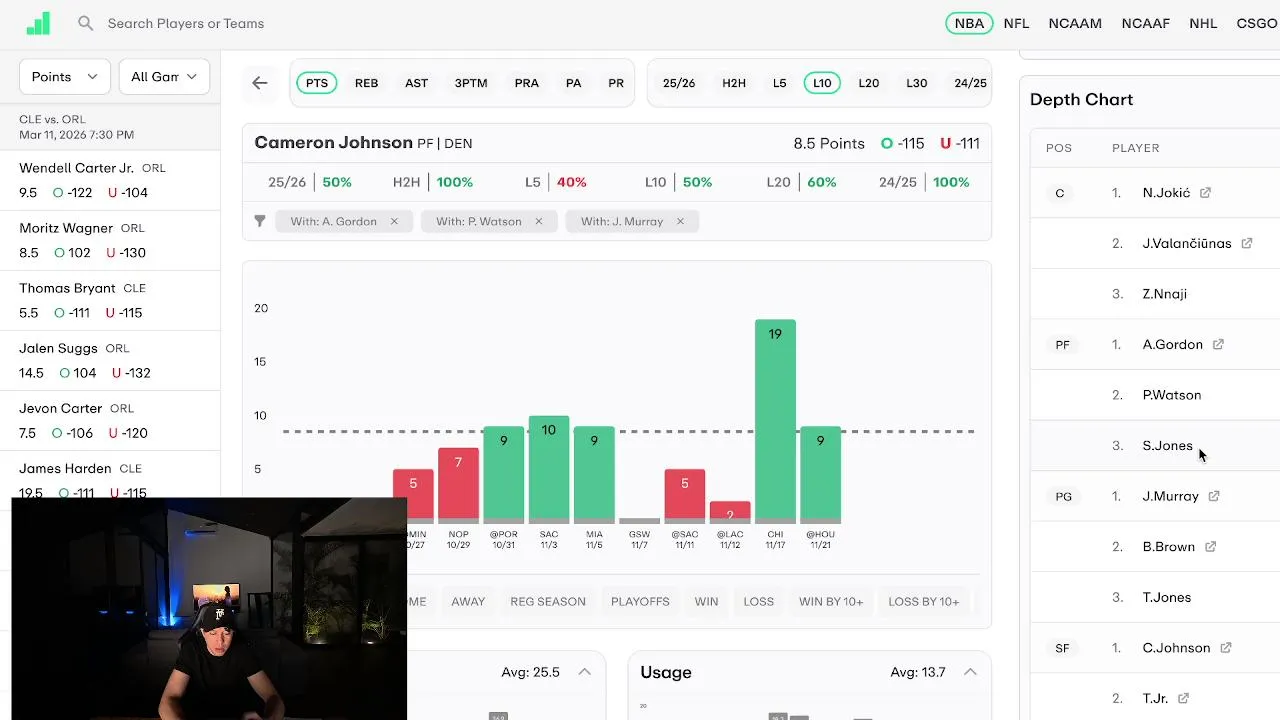Open C.Johnson external link icon
Screen dimensions: 1280x720
click(x=1226, y=648)
